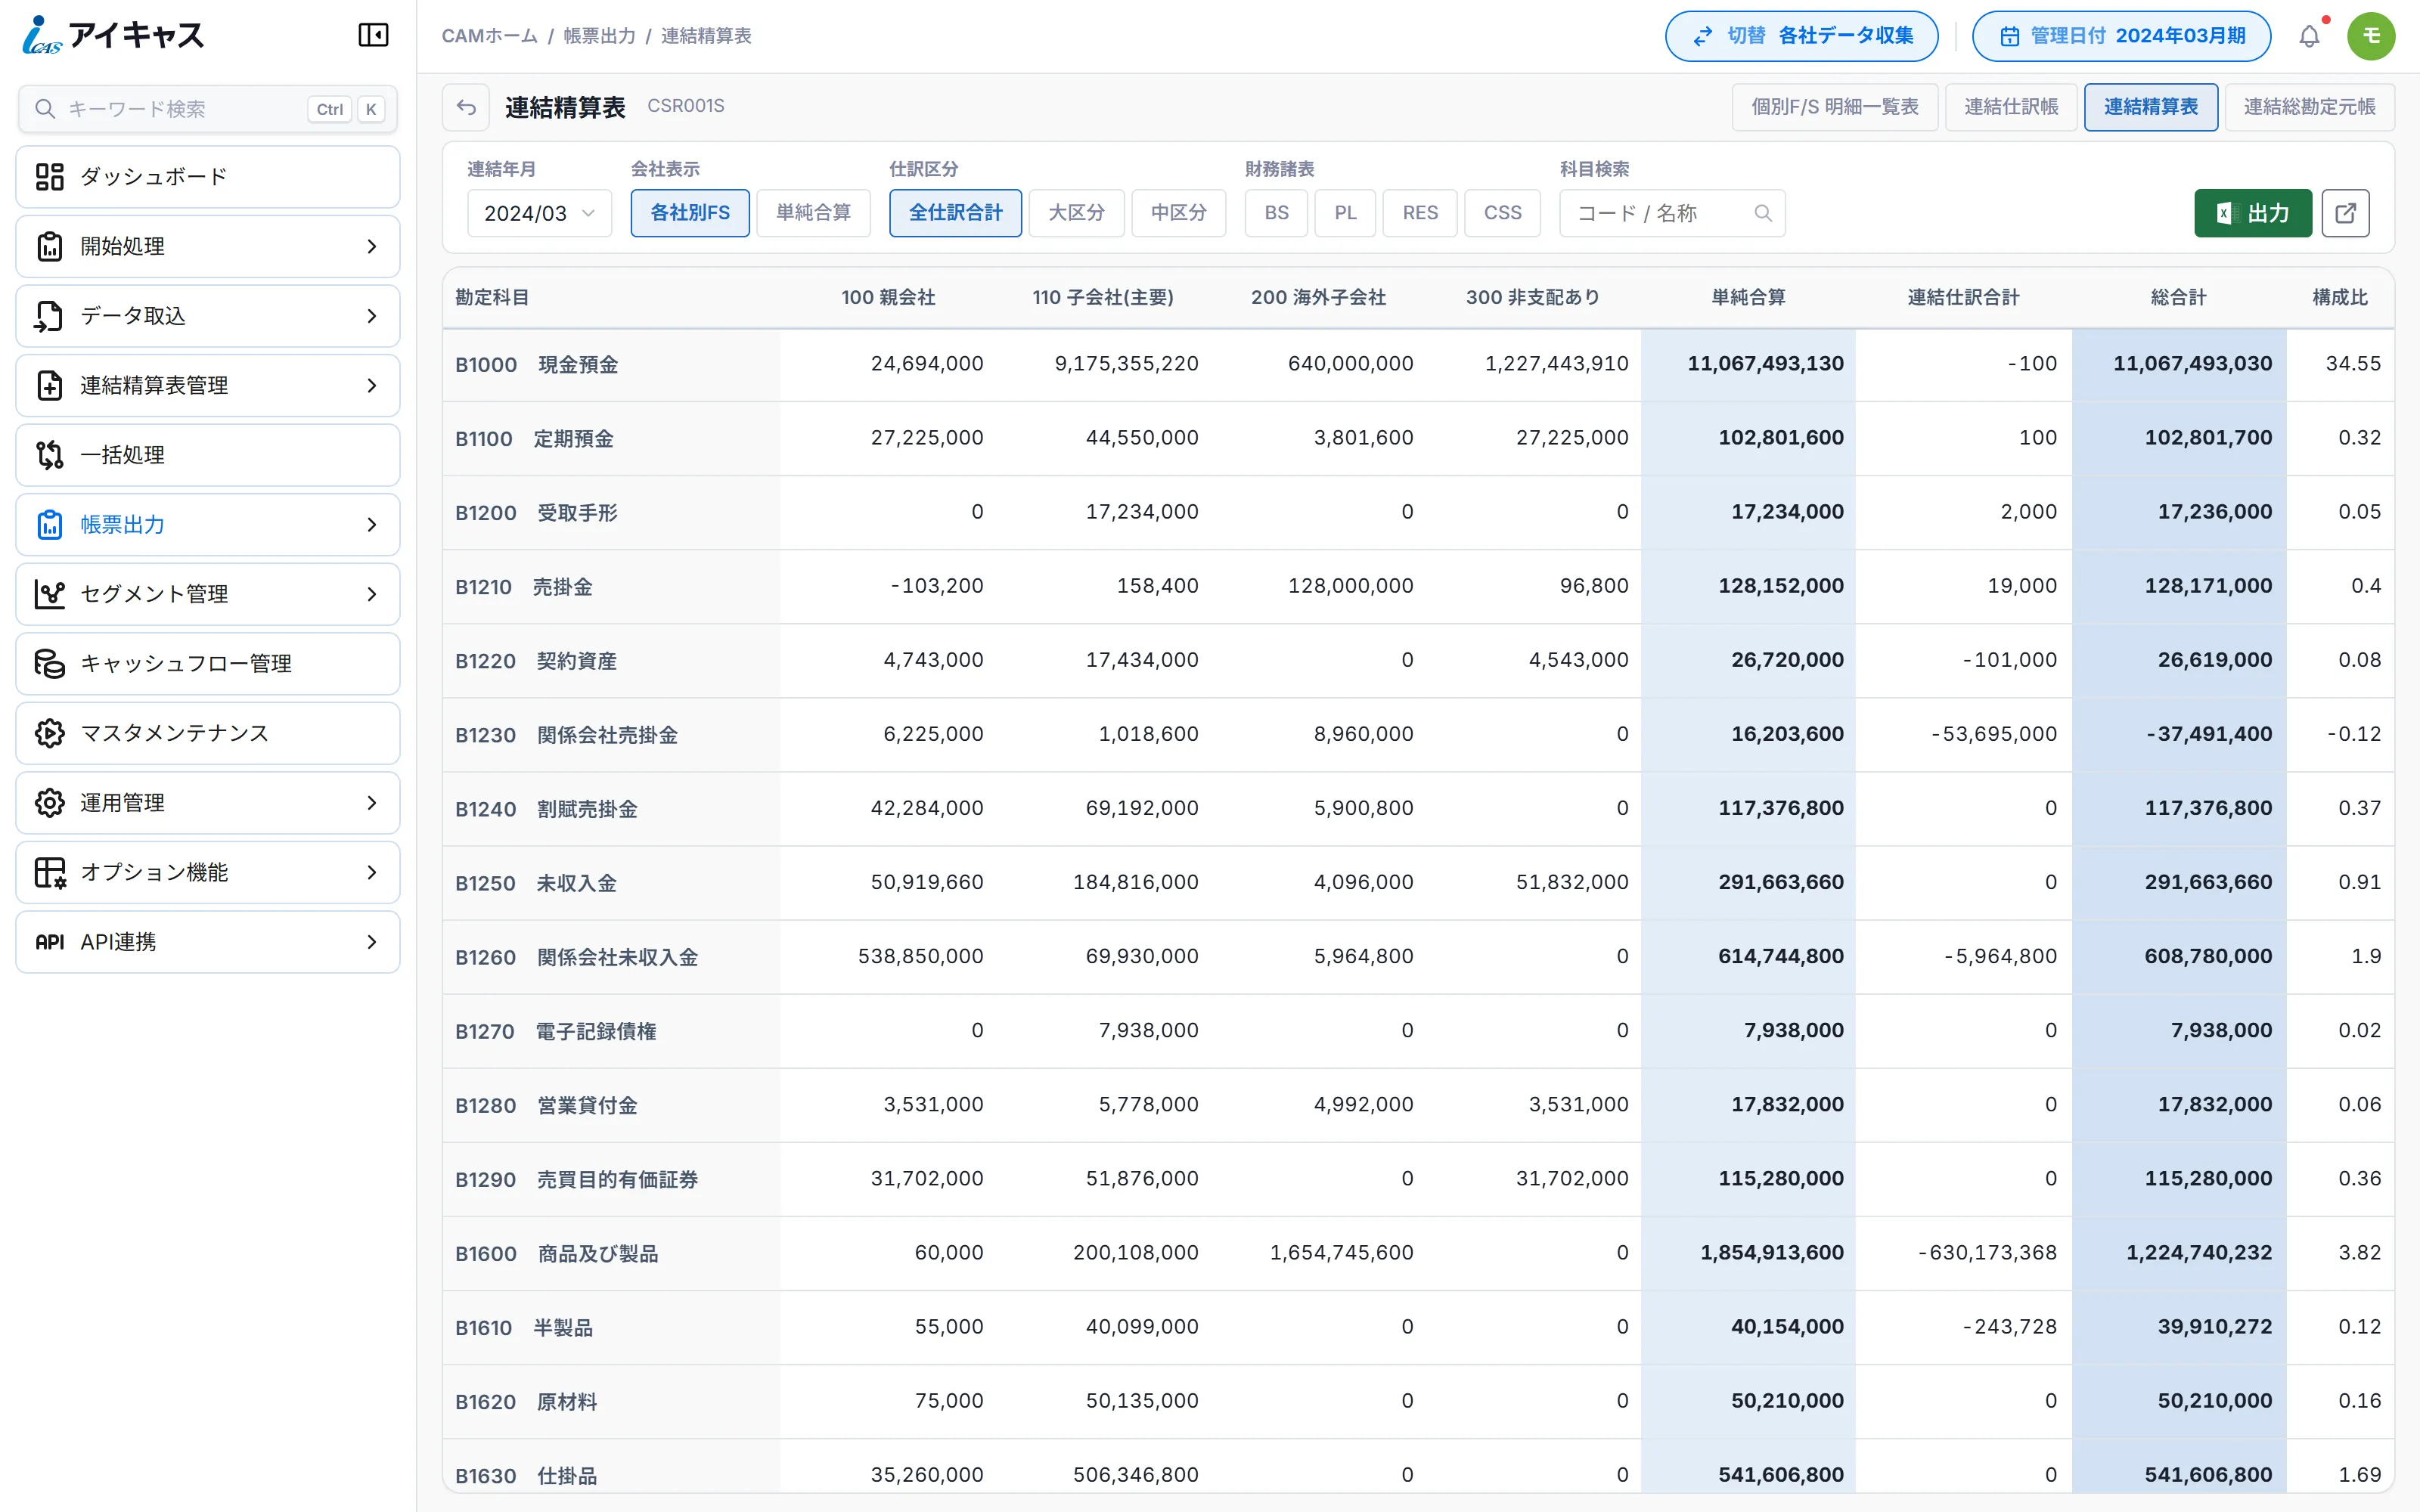The height and width of the screenshot is (1512, 2420).
Task: Expand API連携 menu chevron
Action: 372,942
